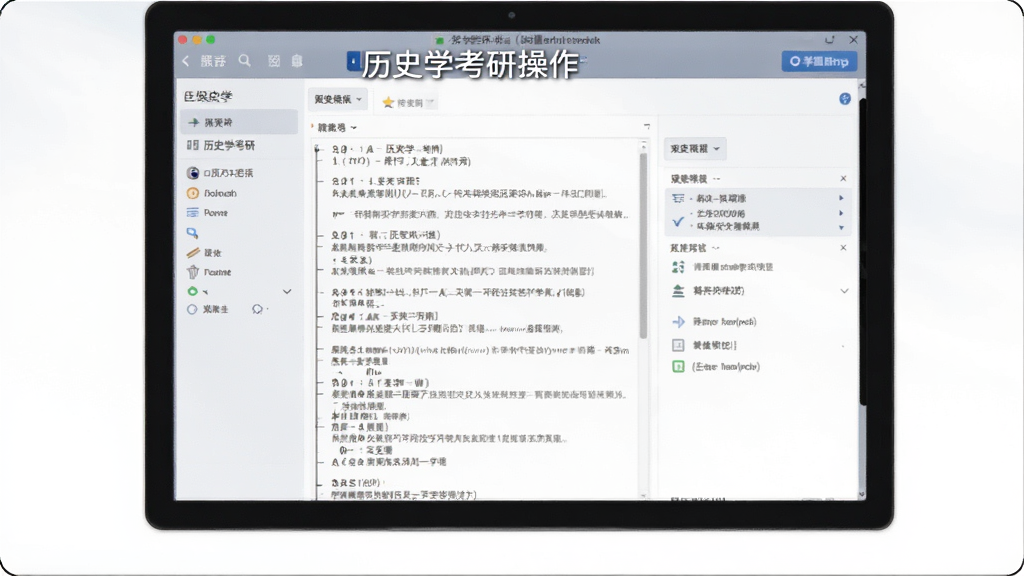Click the trash can icon in the sidebar

pos(193,272)
